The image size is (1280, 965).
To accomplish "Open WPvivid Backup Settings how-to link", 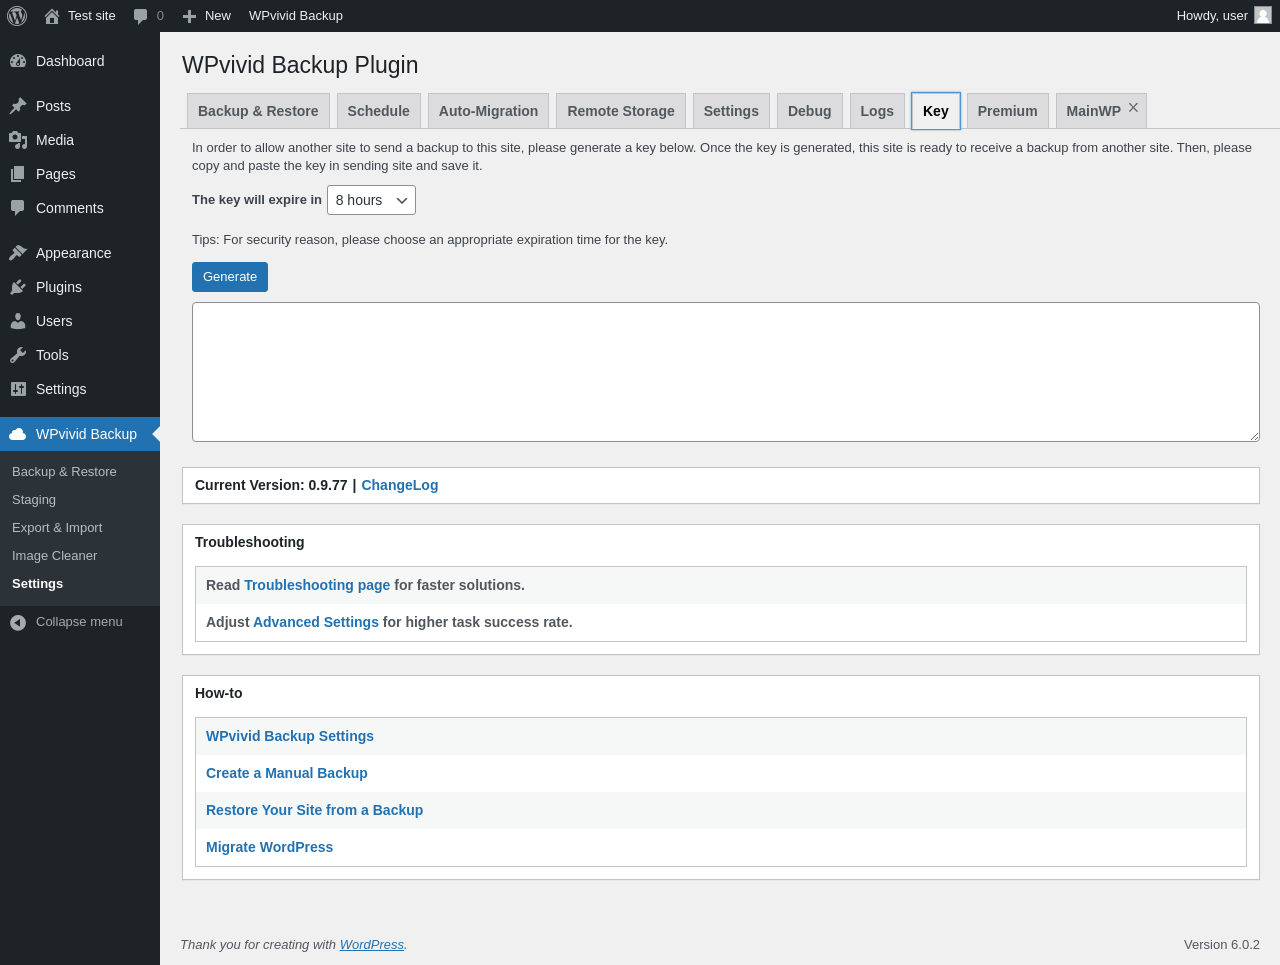I will coord(290,736).
